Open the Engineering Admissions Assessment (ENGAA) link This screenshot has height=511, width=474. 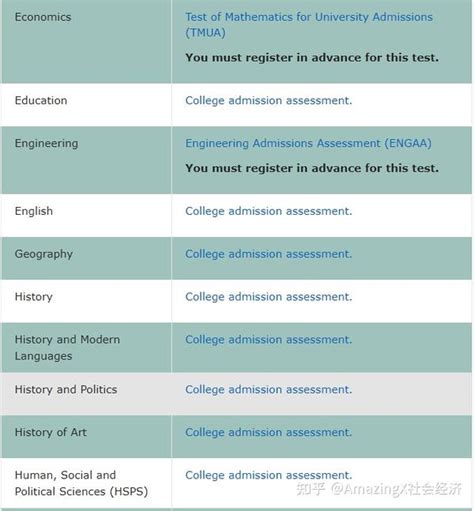(308, 143)
